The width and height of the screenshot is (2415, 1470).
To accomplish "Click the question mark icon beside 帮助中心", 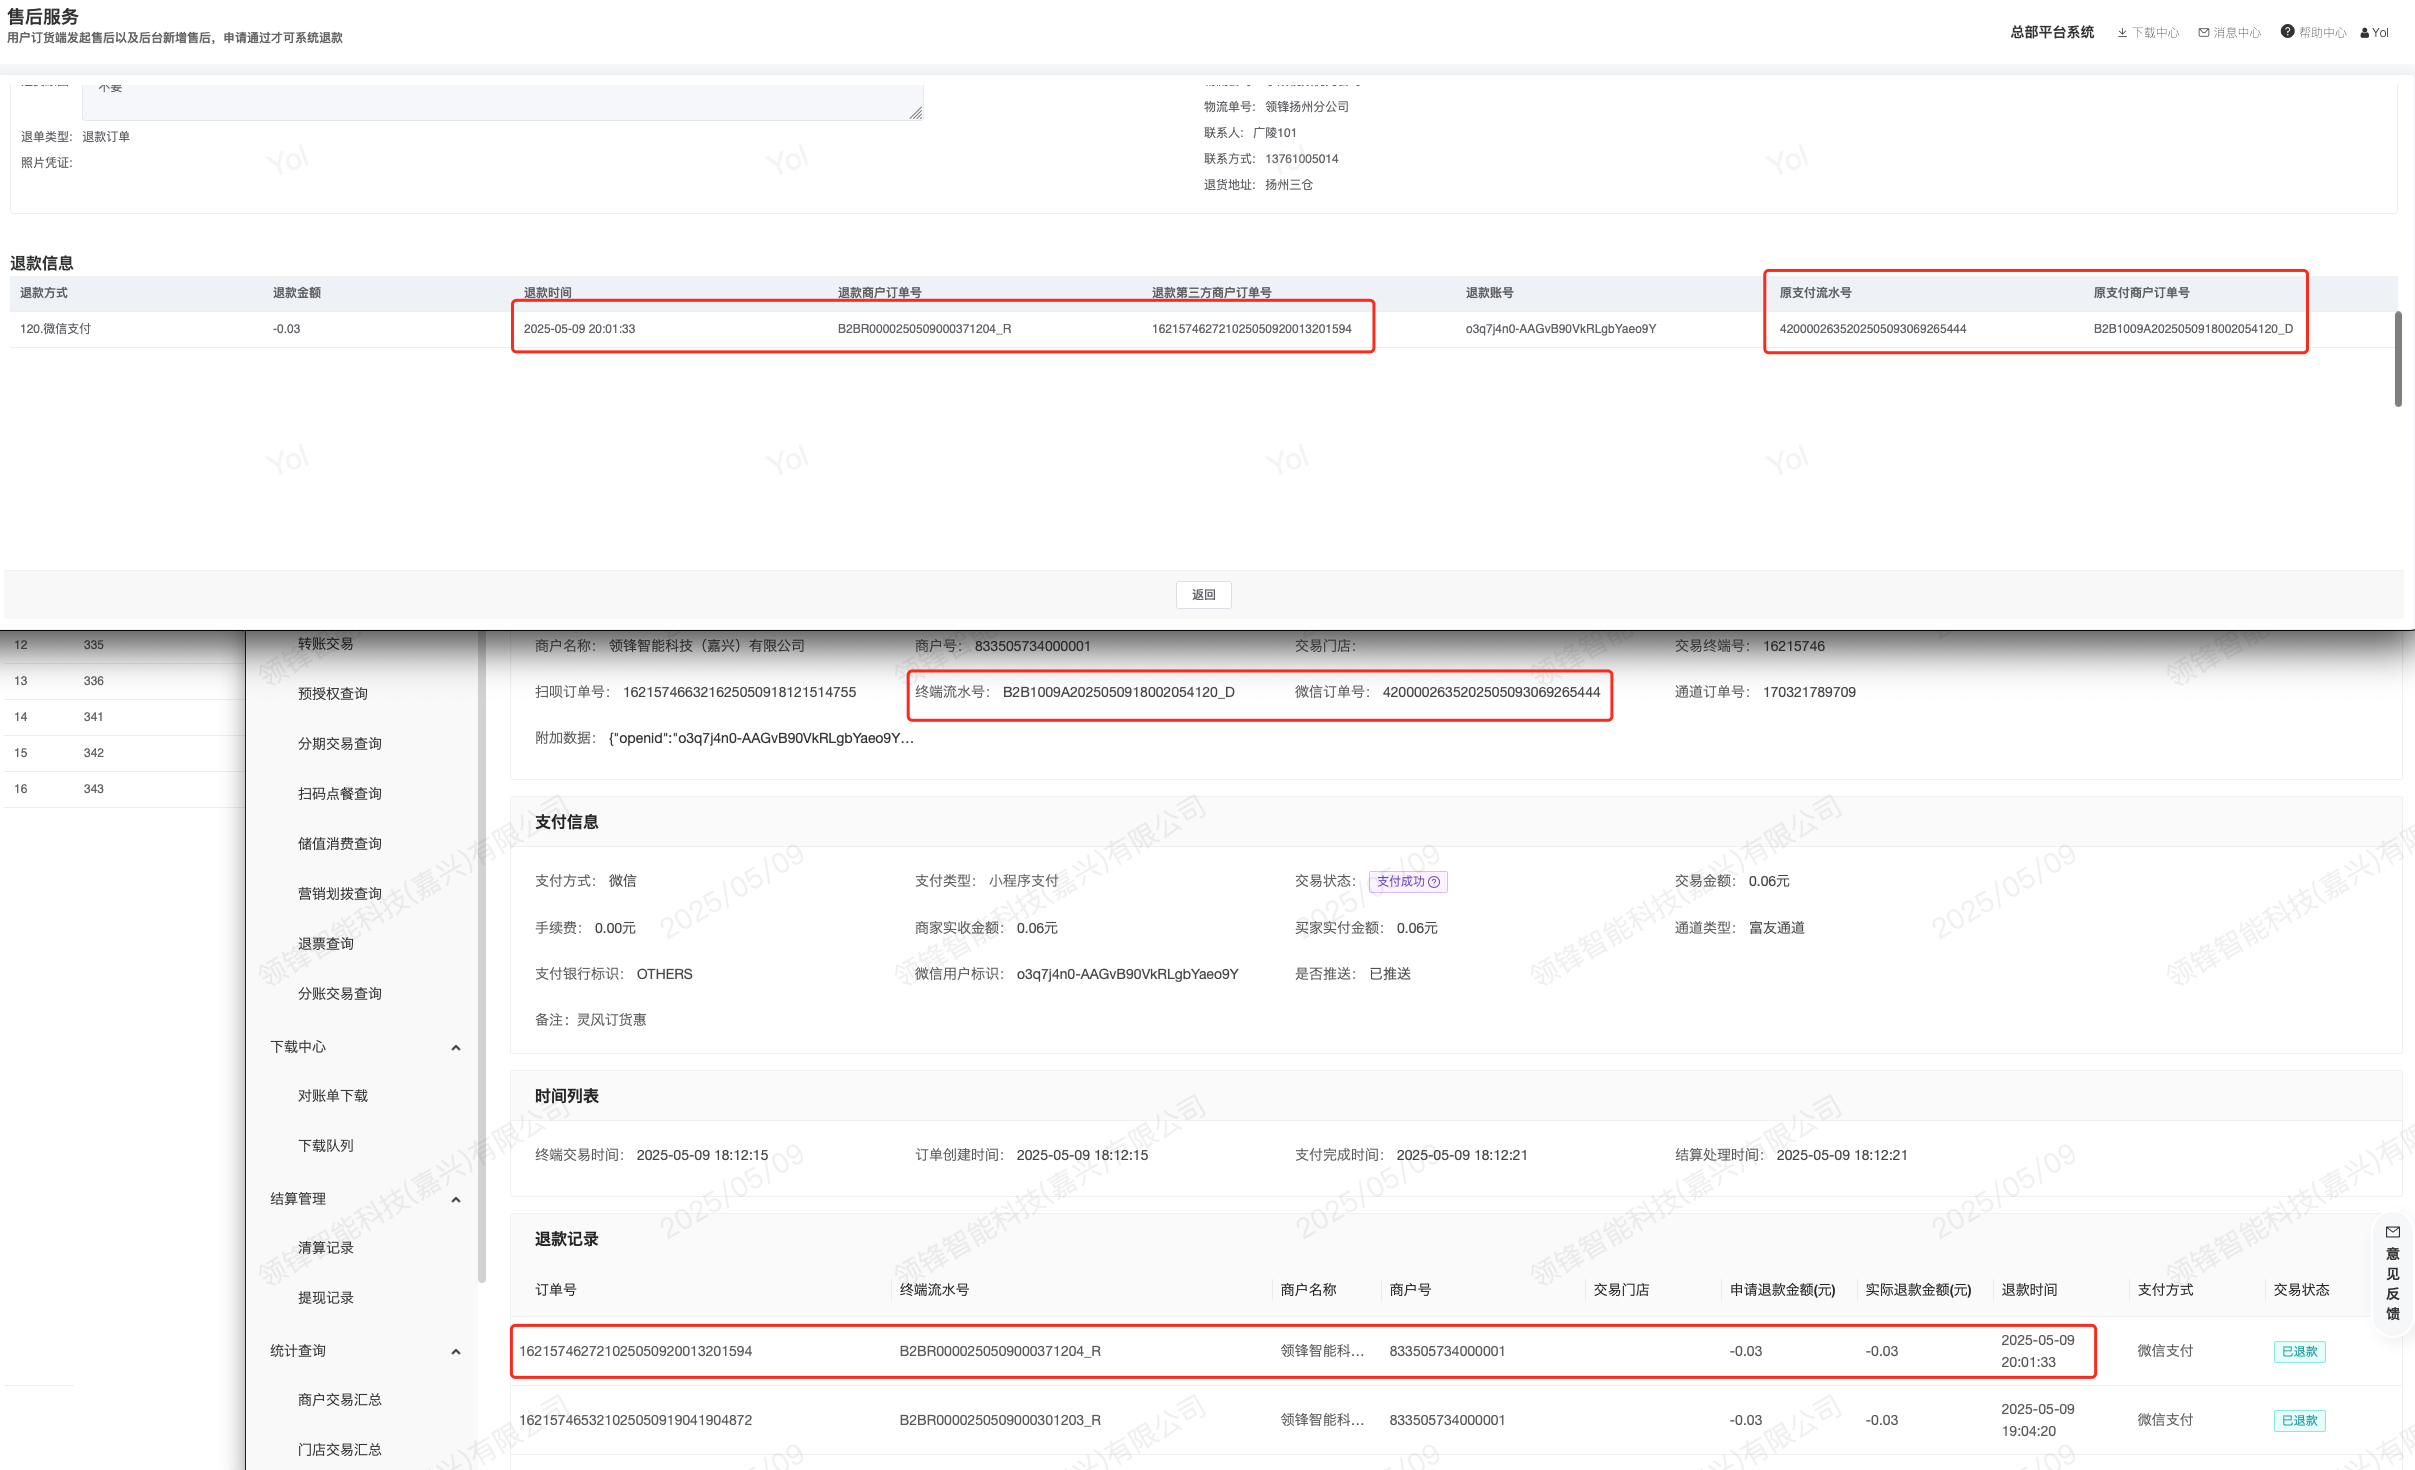I will click(2287, 32).
